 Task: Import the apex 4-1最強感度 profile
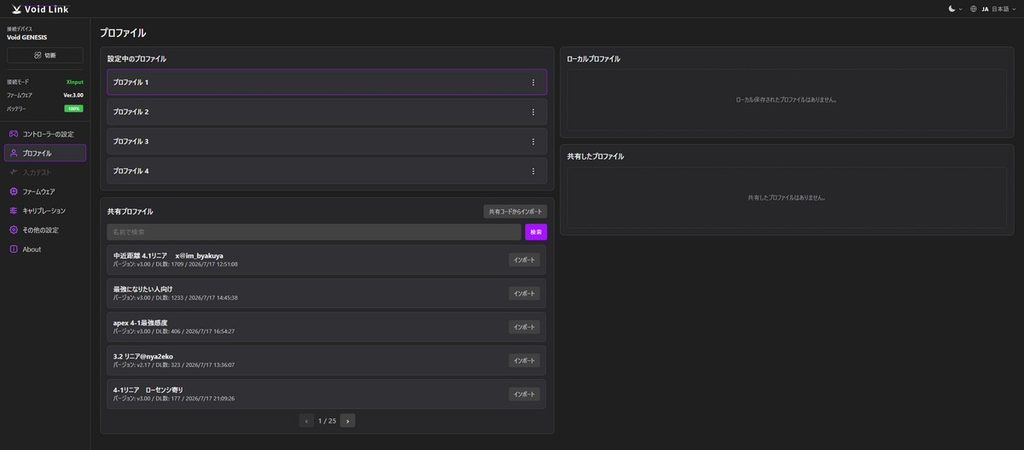point(524,327)
